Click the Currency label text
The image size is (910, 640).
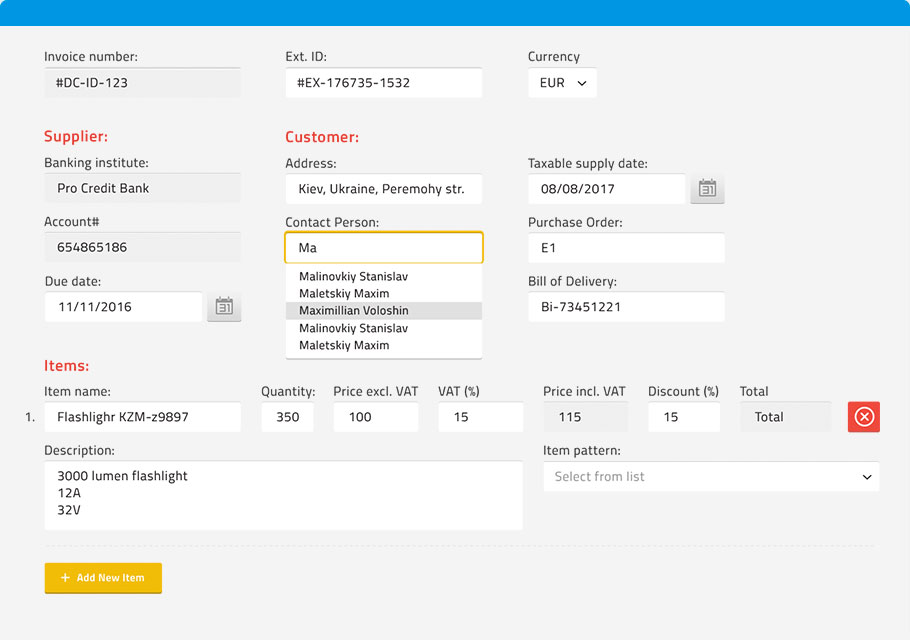554,56
